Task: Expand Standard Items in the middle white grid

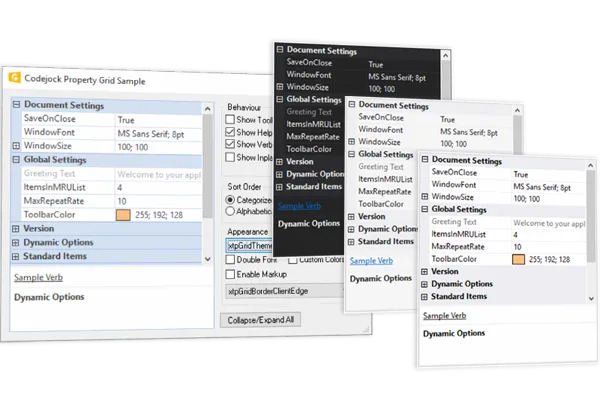Action: tap(351, 242)
